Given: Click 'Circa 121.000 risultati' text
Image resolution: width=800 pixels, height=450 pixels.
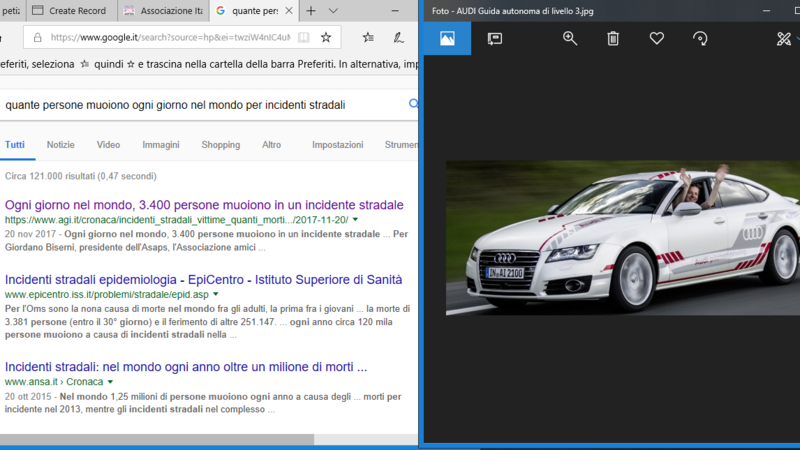Looking at the screenshot, I should pos(81,176).
